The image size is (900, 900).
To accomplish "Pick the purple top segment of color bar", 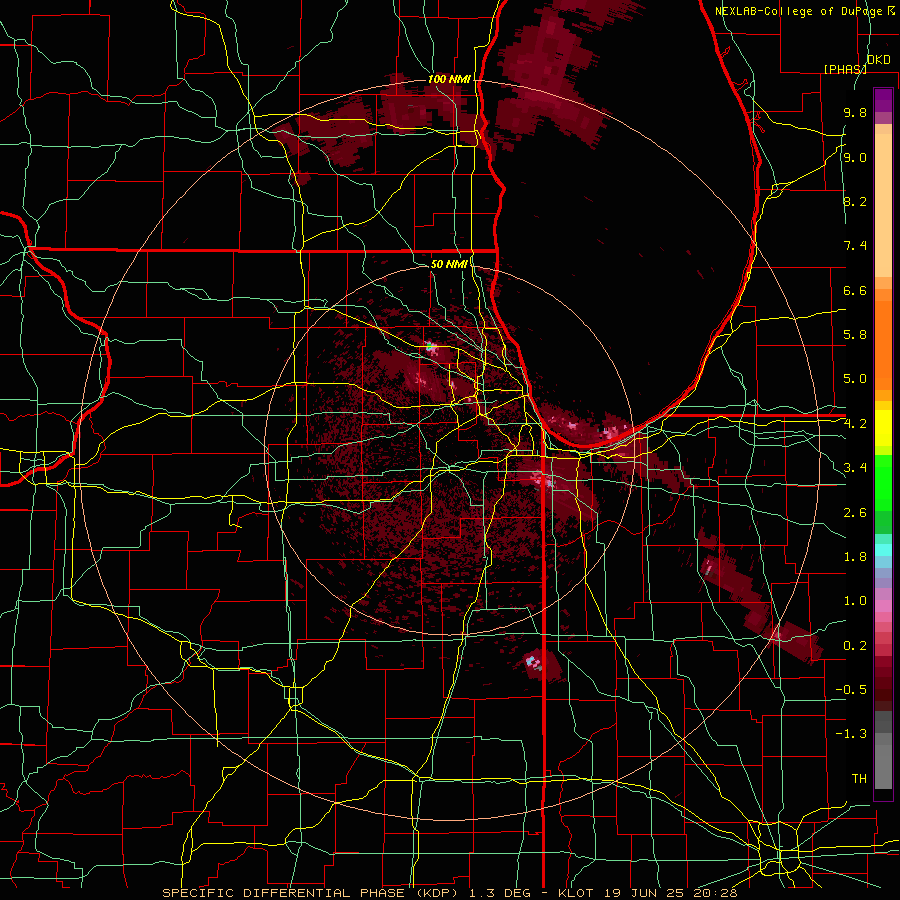I will coord(883,100).
